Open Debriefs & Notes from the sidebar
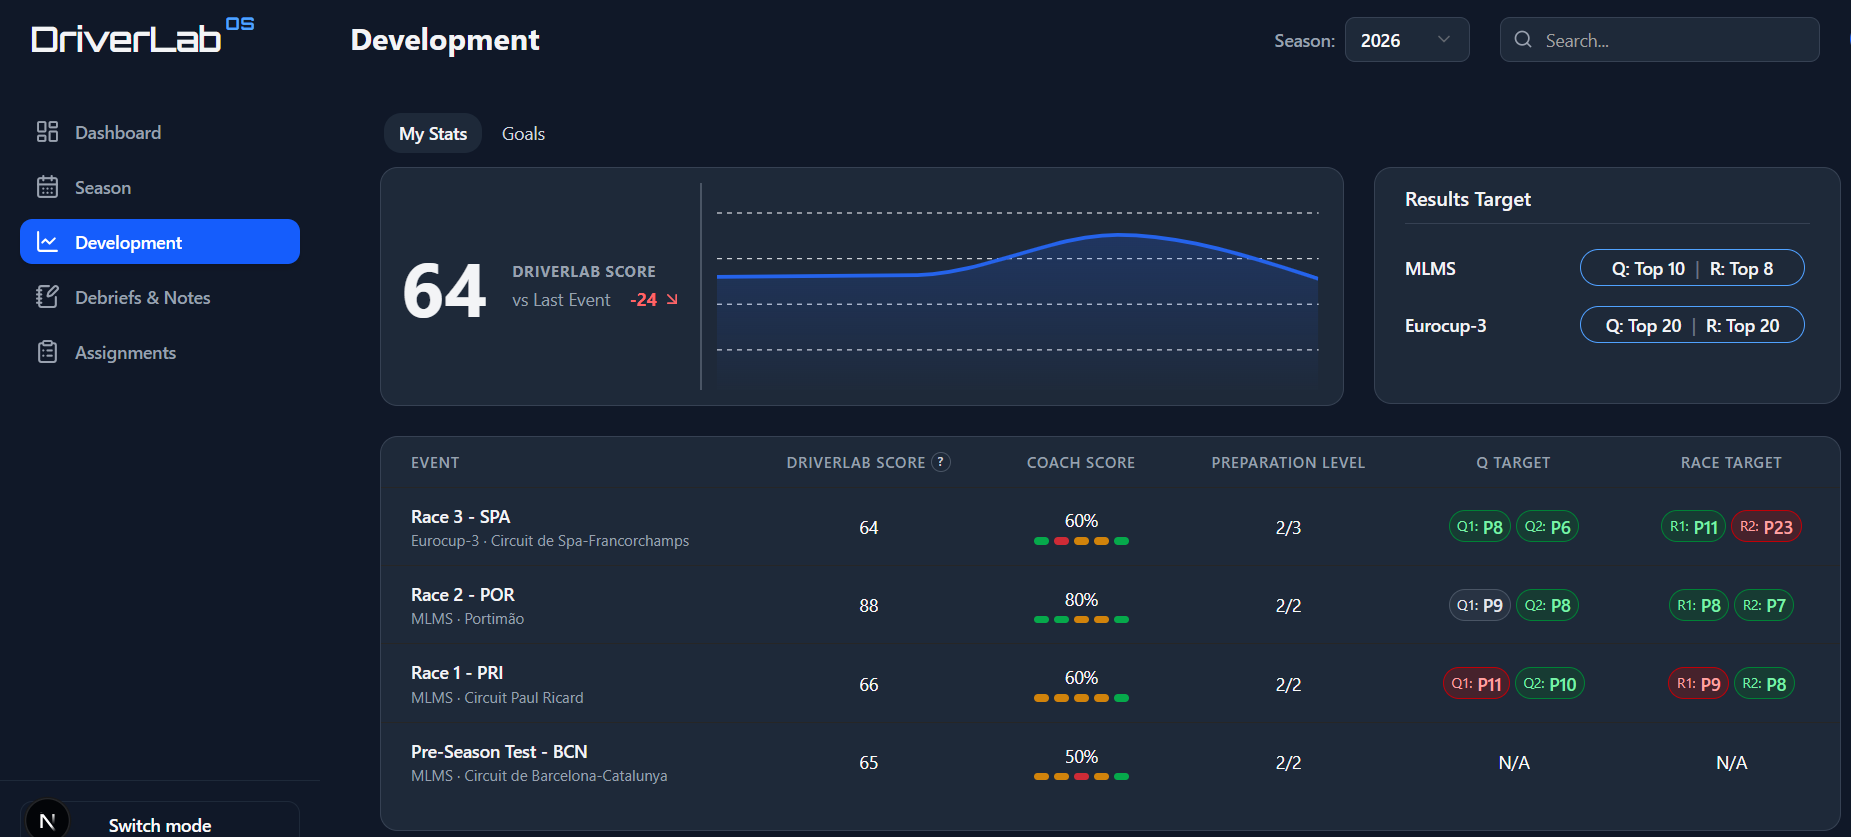Screen dimensions: 1851x837 (x=142, y=297)
